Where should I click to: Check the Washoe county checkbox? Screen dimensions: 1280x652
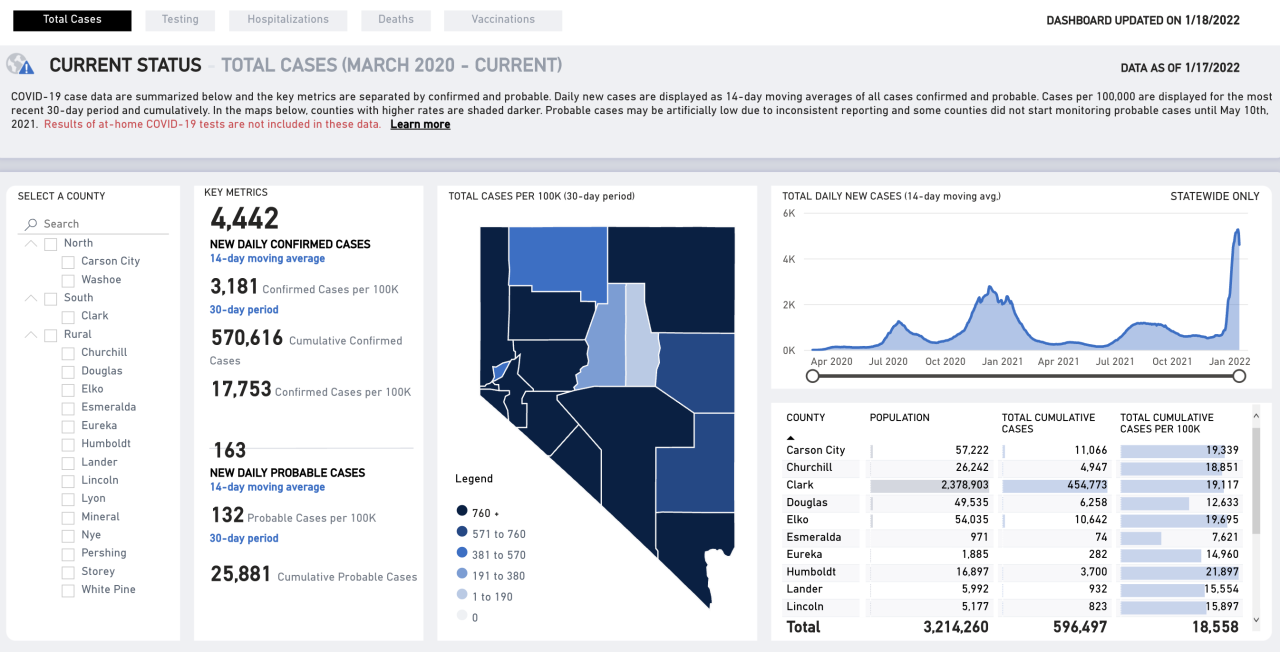68,280
